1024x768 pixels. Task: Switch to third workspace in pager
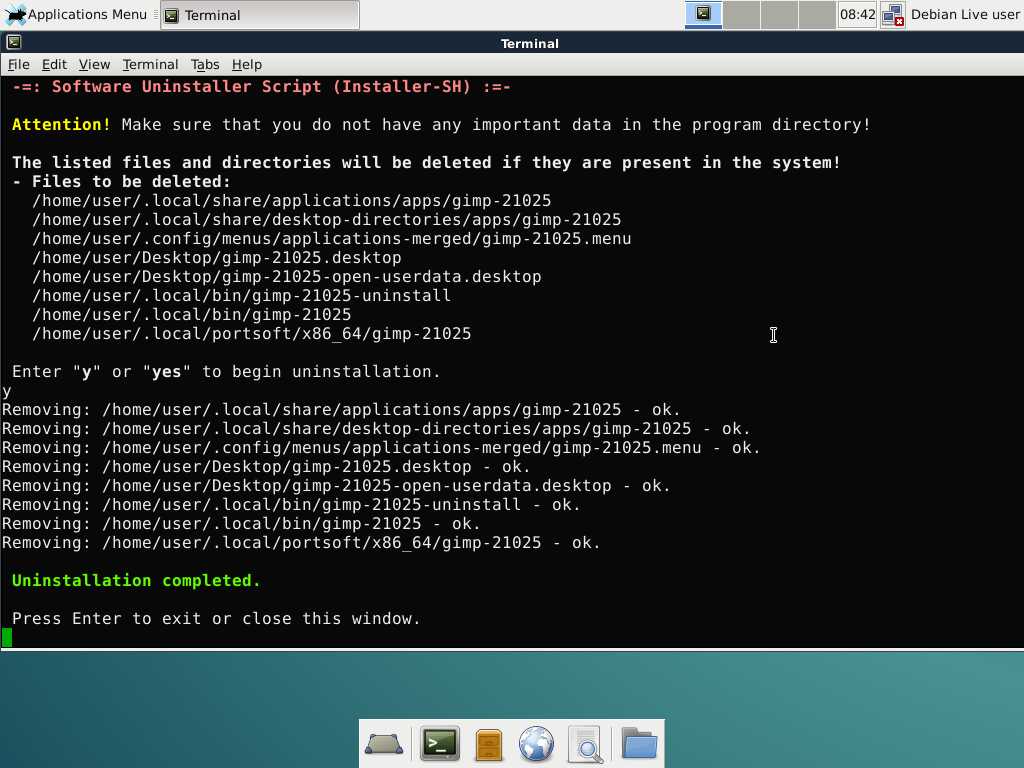point(779,14)
